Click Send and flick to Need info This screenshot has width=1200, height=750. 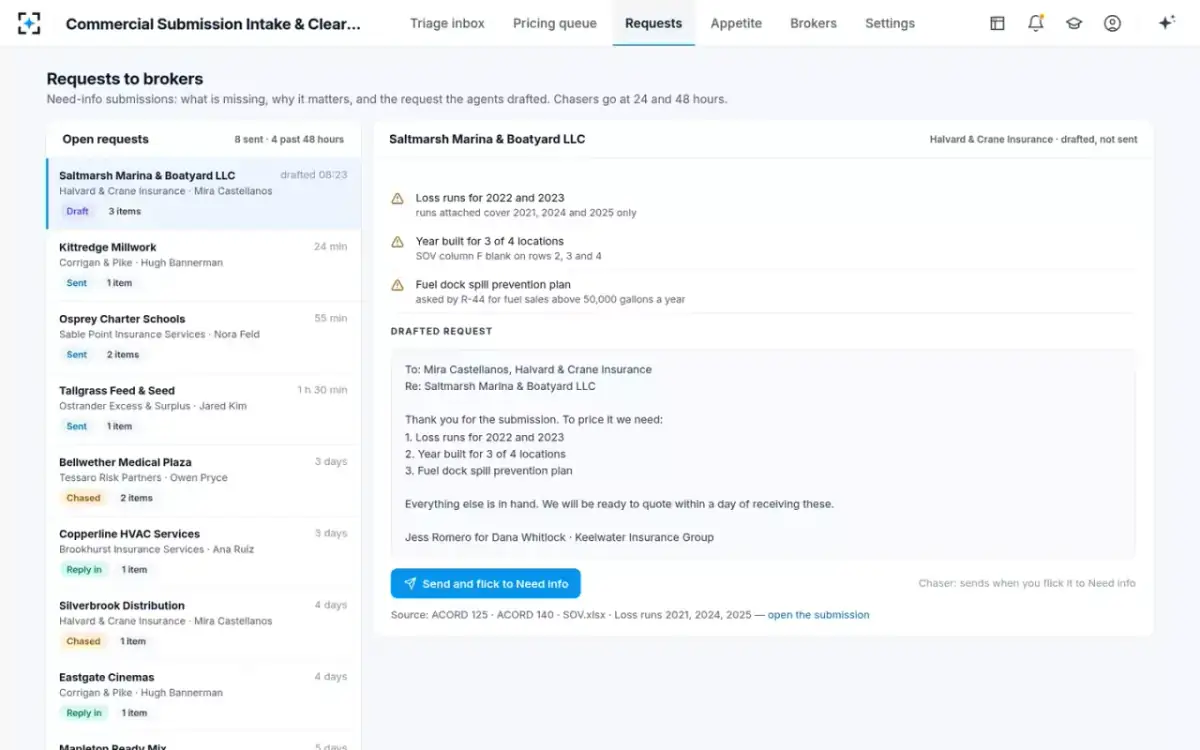click(485, 584)
